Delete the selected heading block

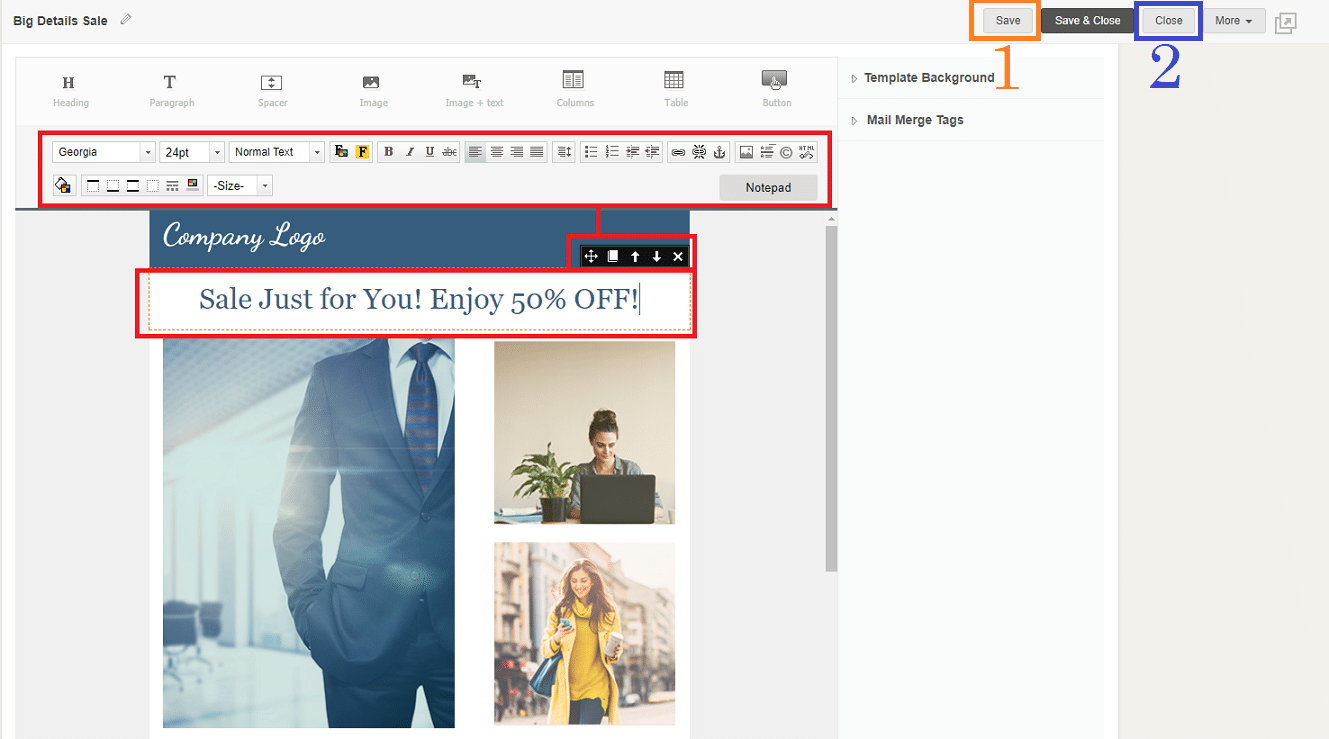coord(678,257)
